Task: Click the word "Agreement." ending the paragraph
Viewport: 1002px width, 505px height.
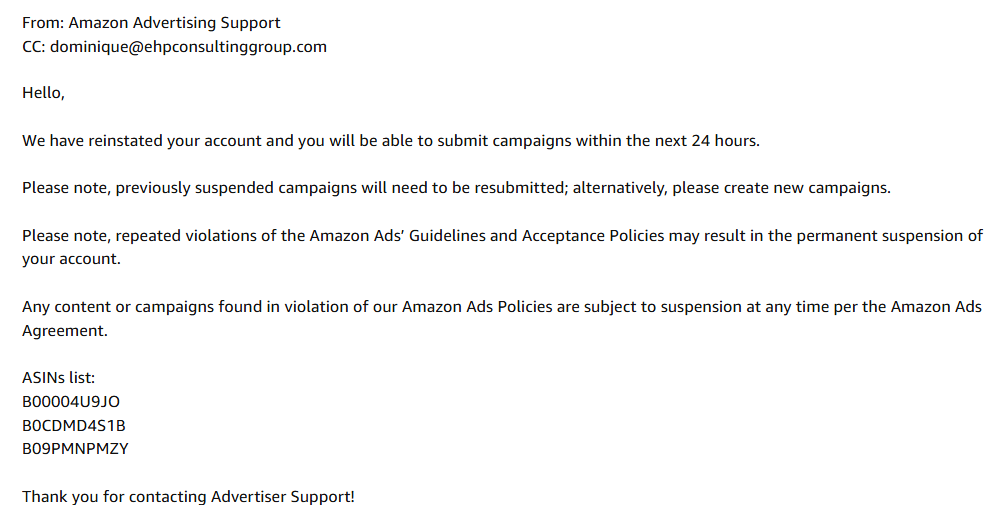Action: pos(64,331)
